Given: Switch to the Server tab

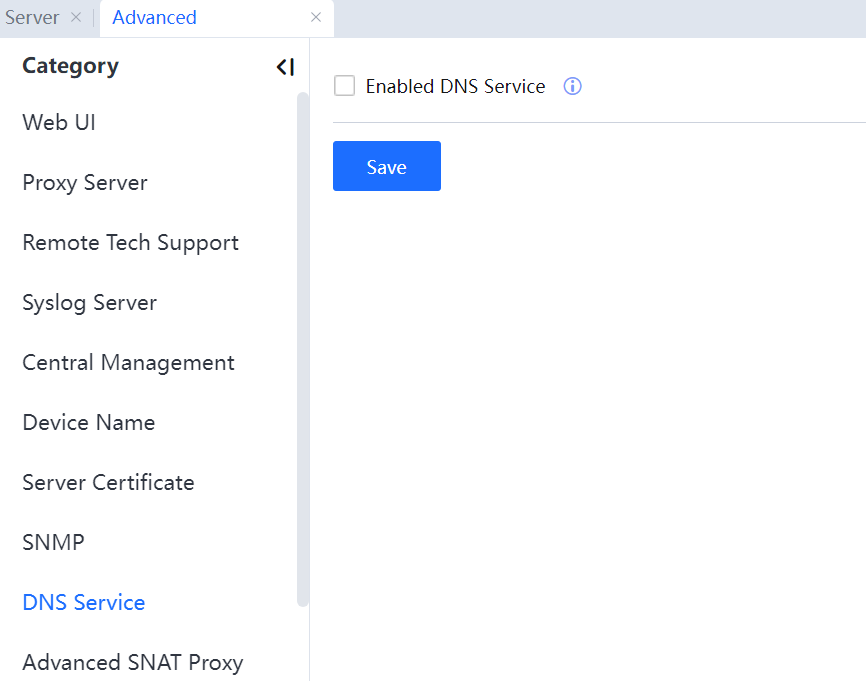Looking at the screenshot, I should [32, 18].
